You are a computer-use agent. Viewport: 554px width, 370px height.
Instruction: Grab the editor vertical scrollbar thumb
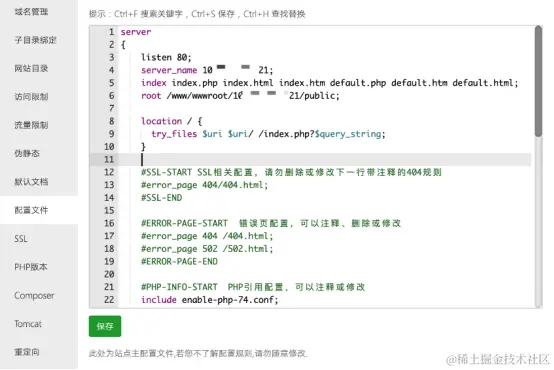[538, 81]
